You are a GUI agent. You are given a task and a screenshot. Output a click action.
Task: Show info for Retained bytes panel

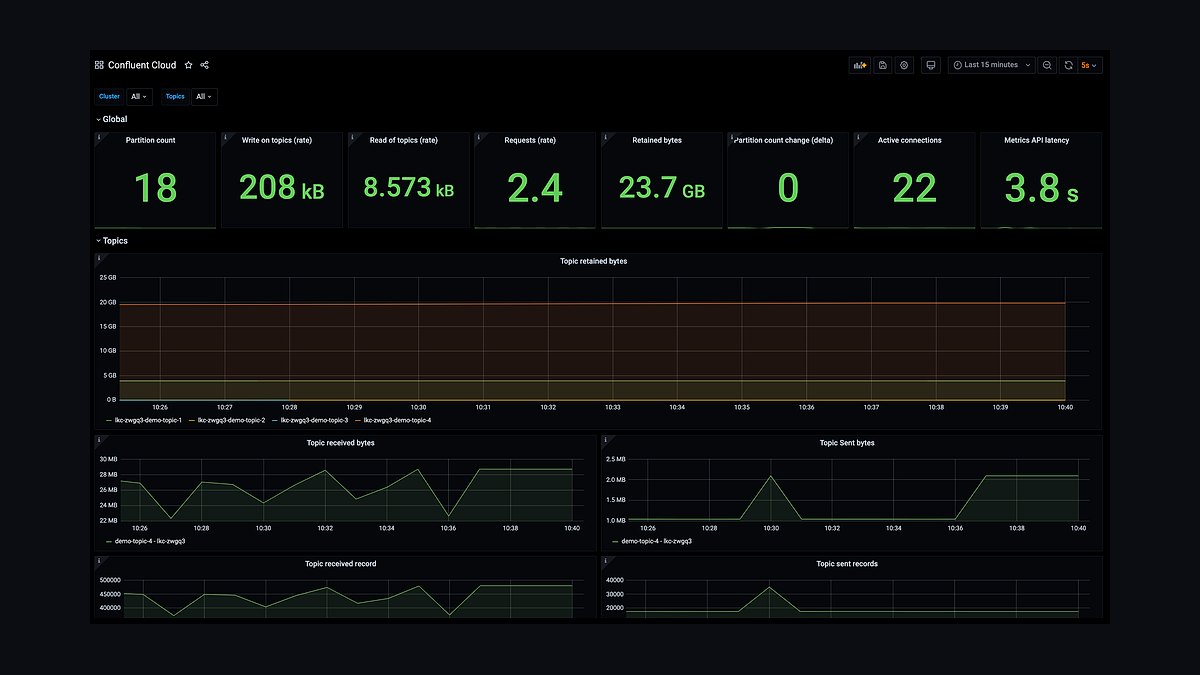point(605,137)
